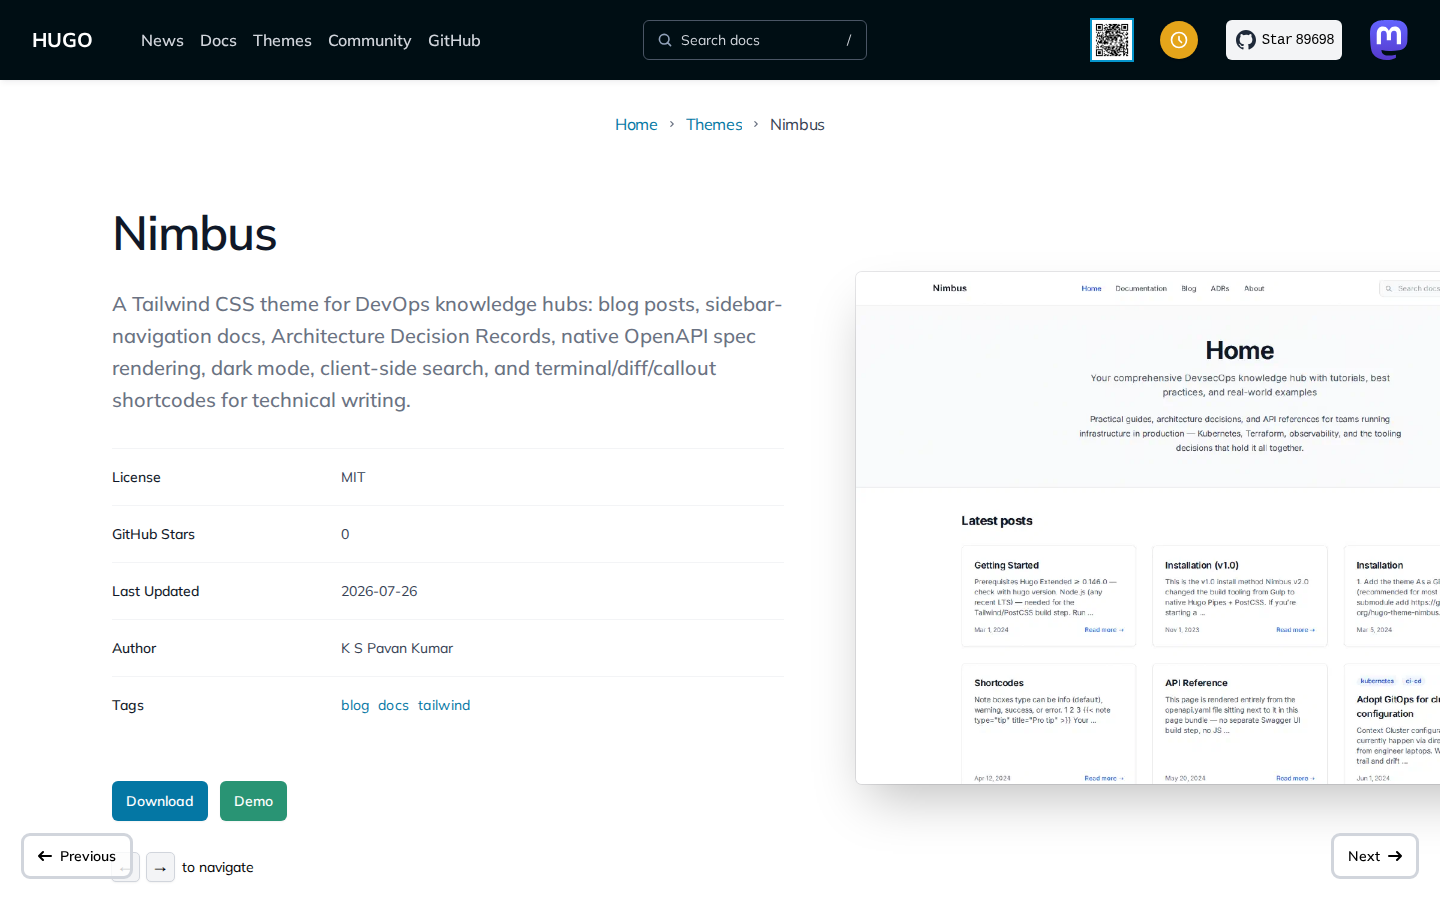The height and width of the screenshot is (900, 1440).
Task: Click the green Demo button
Action: 253,801
